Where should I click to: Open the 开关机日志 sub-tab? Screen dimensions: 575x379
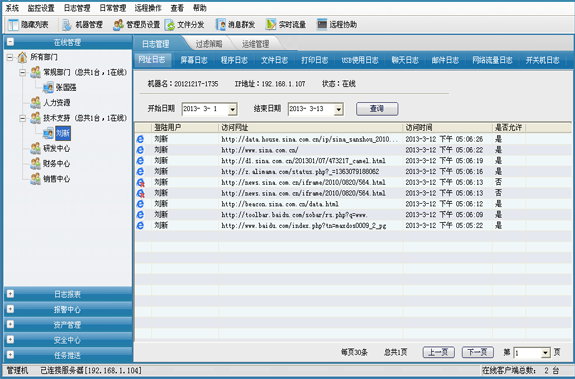click(x=542, y=60)
